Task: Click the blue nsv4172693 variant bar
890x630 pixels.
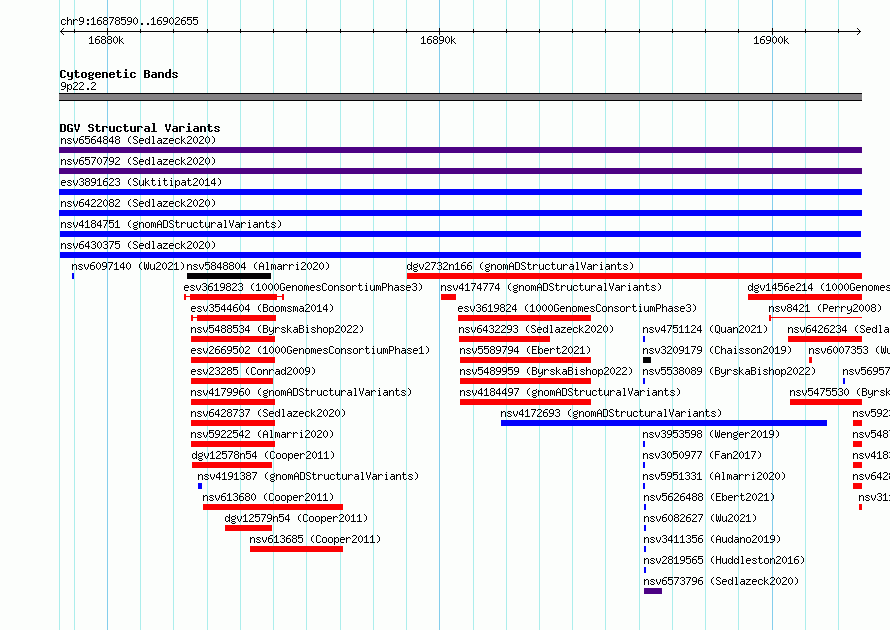Action: coord(664,423)
